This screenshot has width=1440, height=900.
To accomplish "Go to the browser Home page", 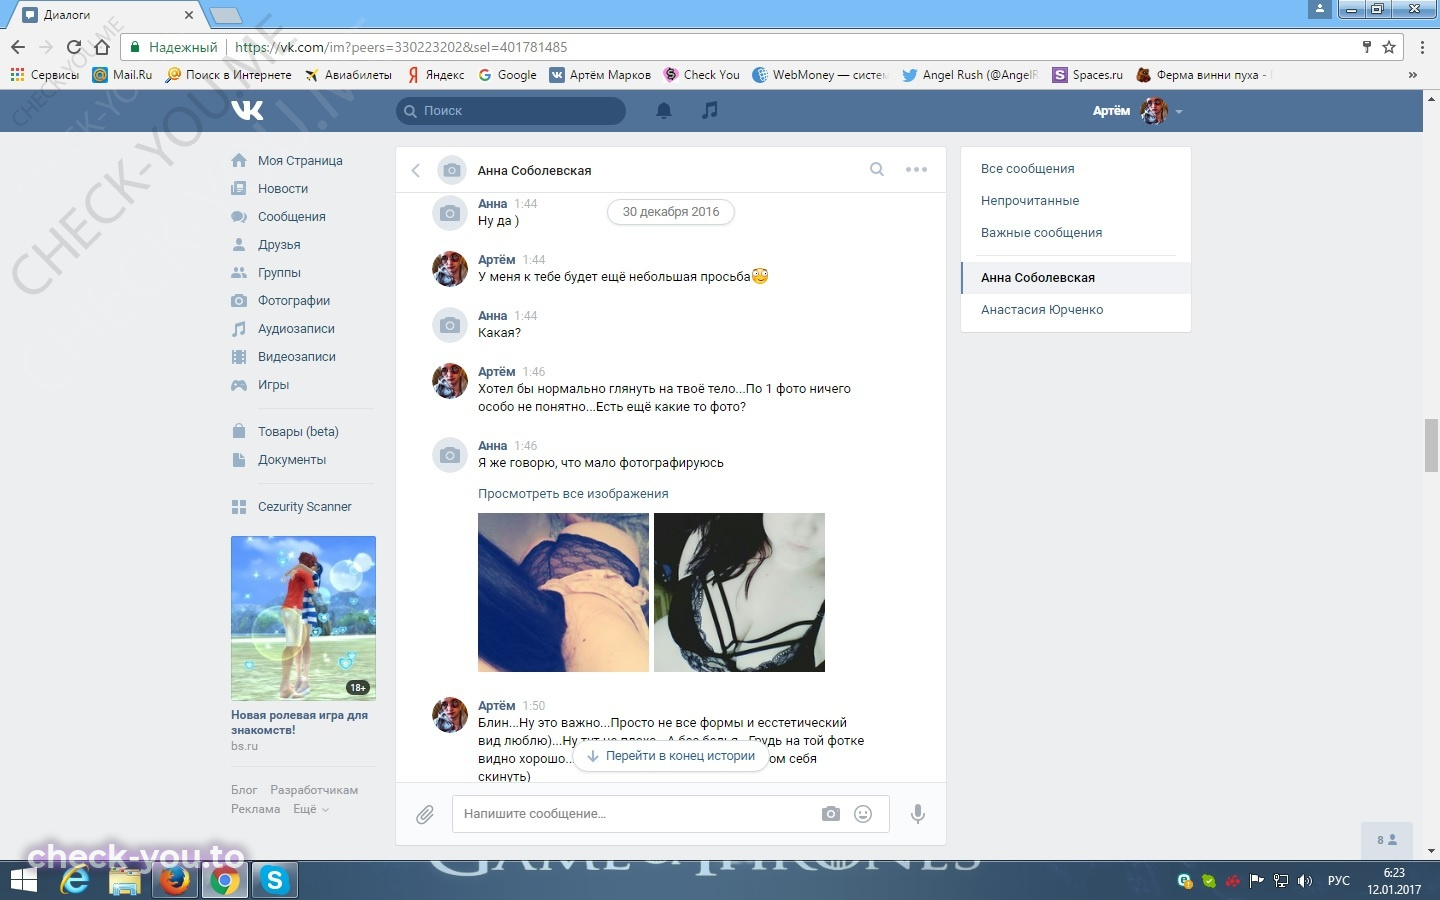I will (x=101, y=47).
